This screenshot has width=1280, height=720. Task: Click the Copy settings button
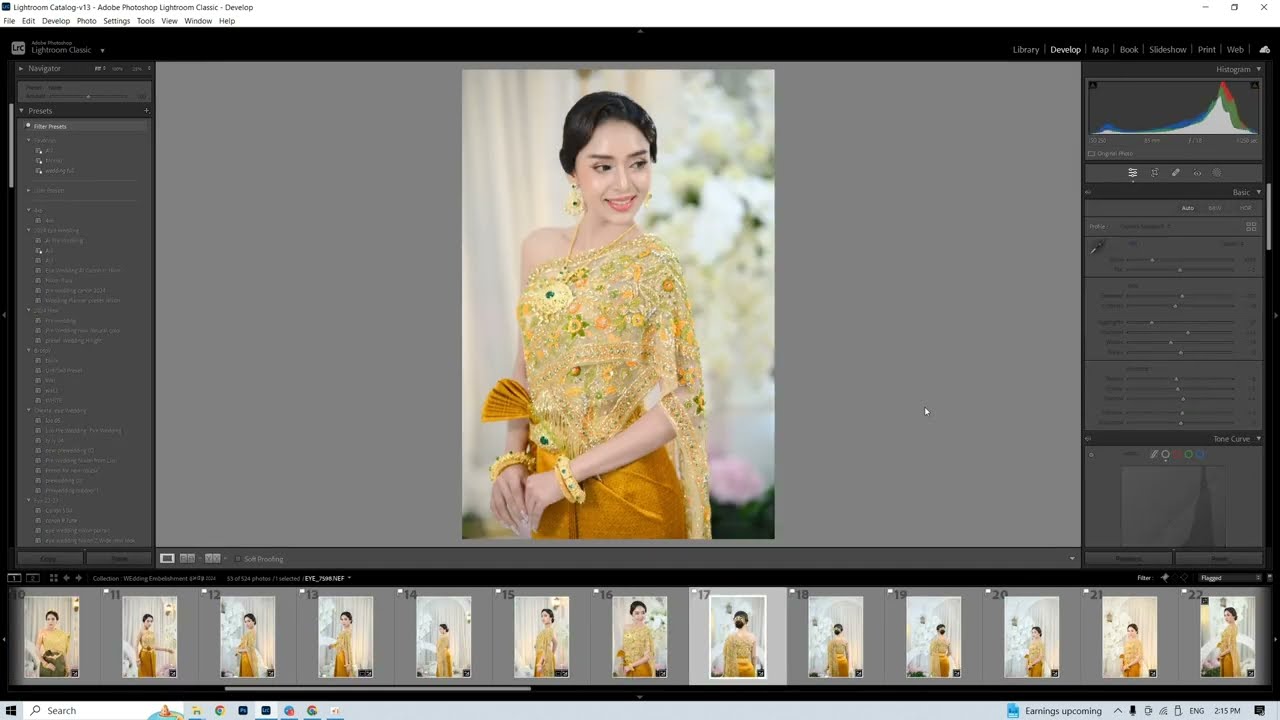(48, 559)
